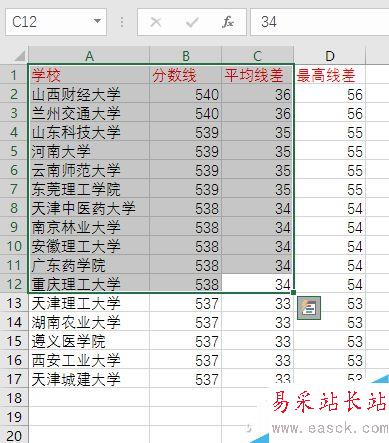Click 36 in 兰州交通大学 row column C

click(257, 113)
